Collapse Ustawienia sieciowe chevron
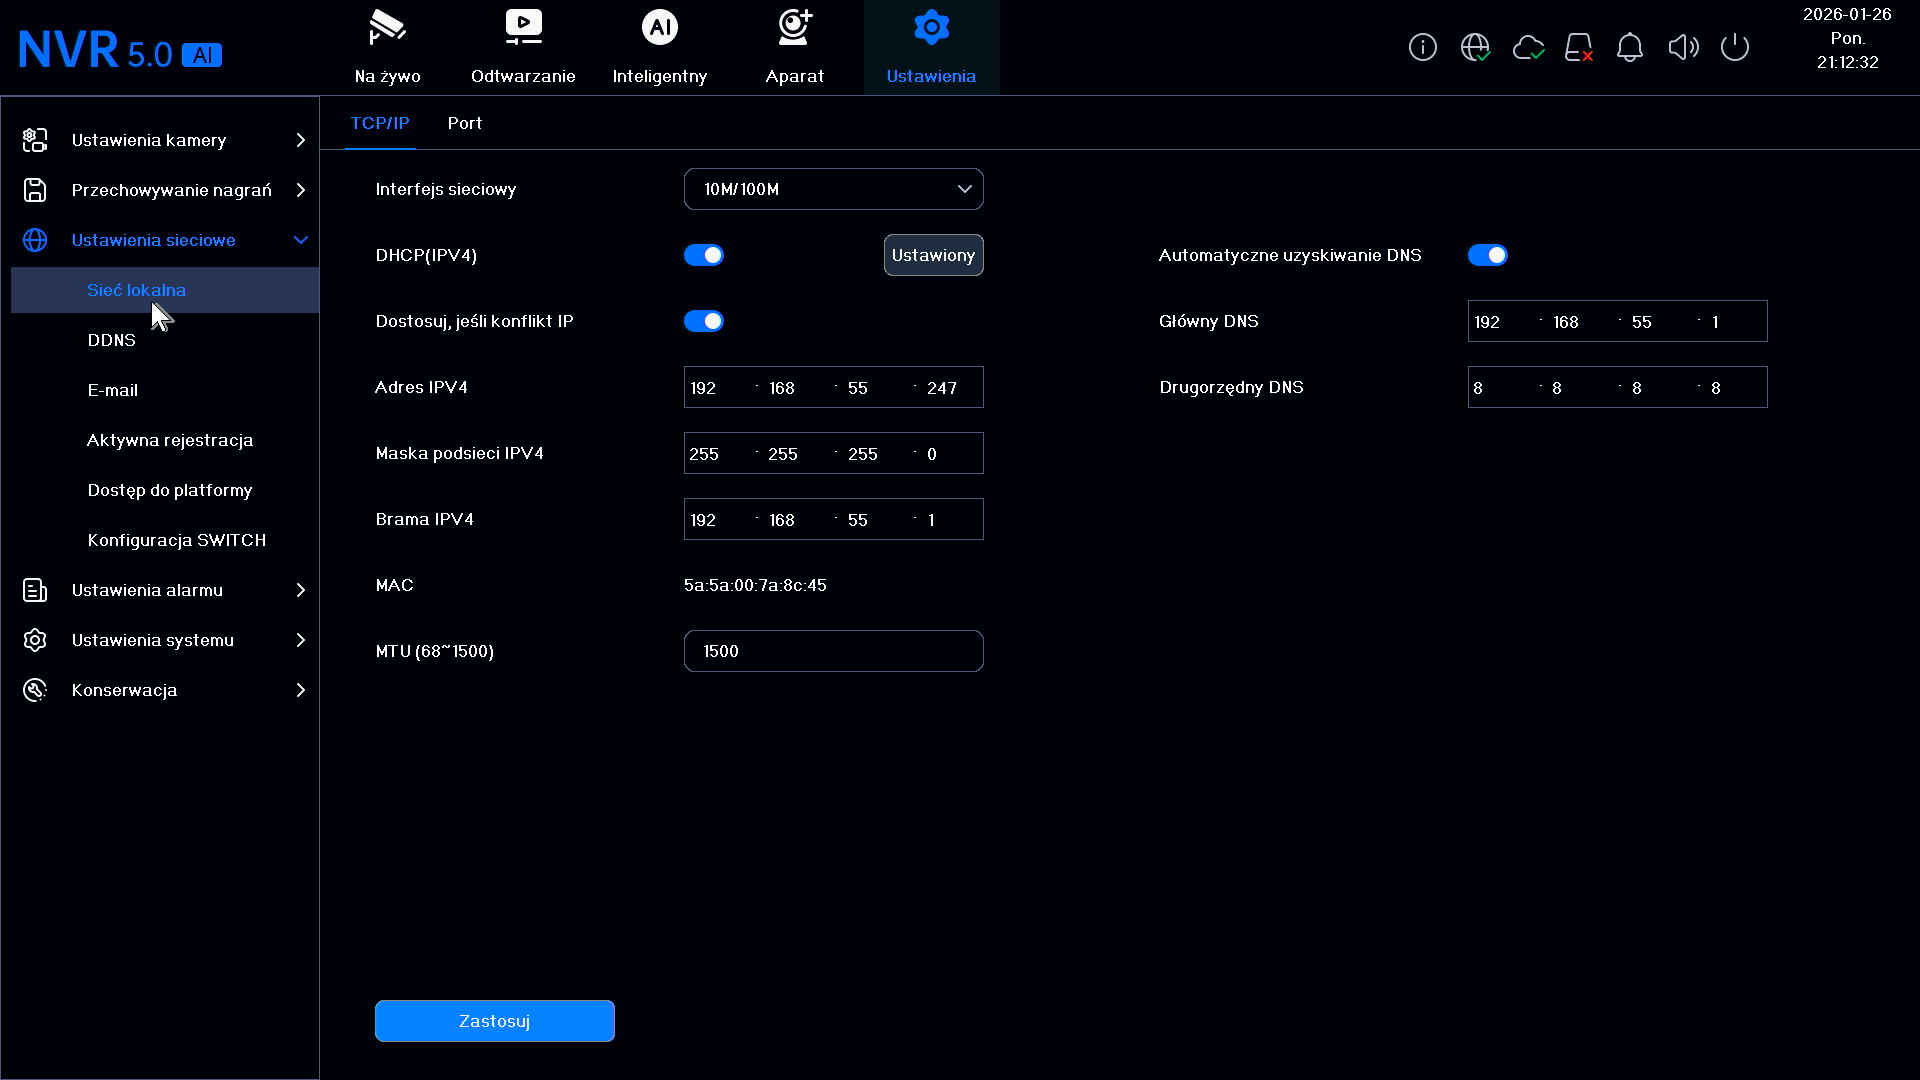1920x1080 pixels. coord(300,240)
